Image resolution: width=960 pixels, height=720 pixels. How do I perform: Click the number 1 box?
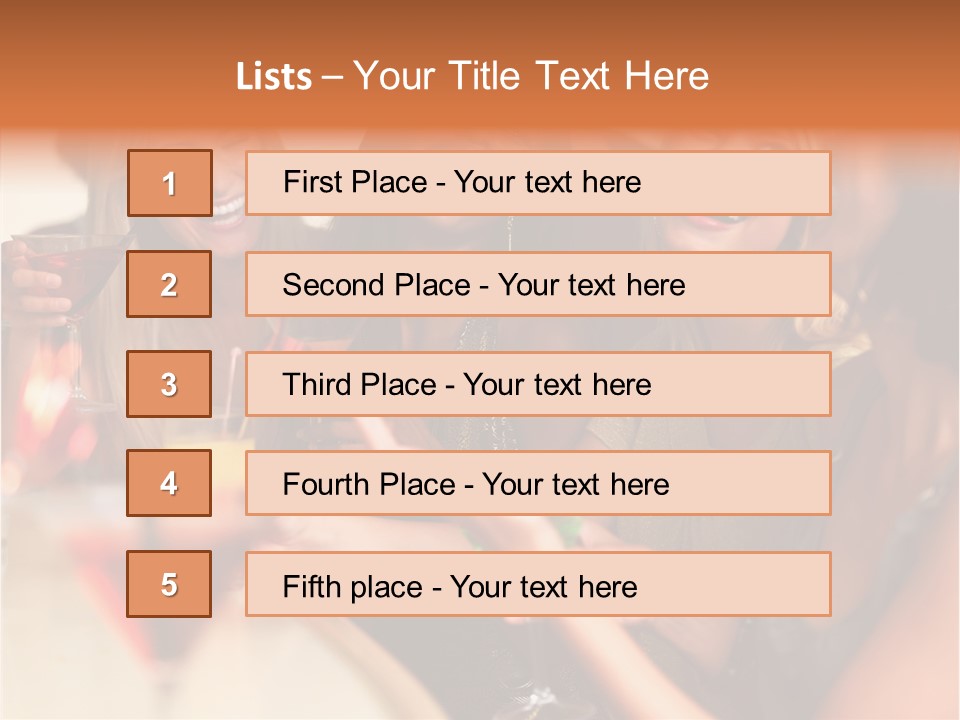[170, 183]
